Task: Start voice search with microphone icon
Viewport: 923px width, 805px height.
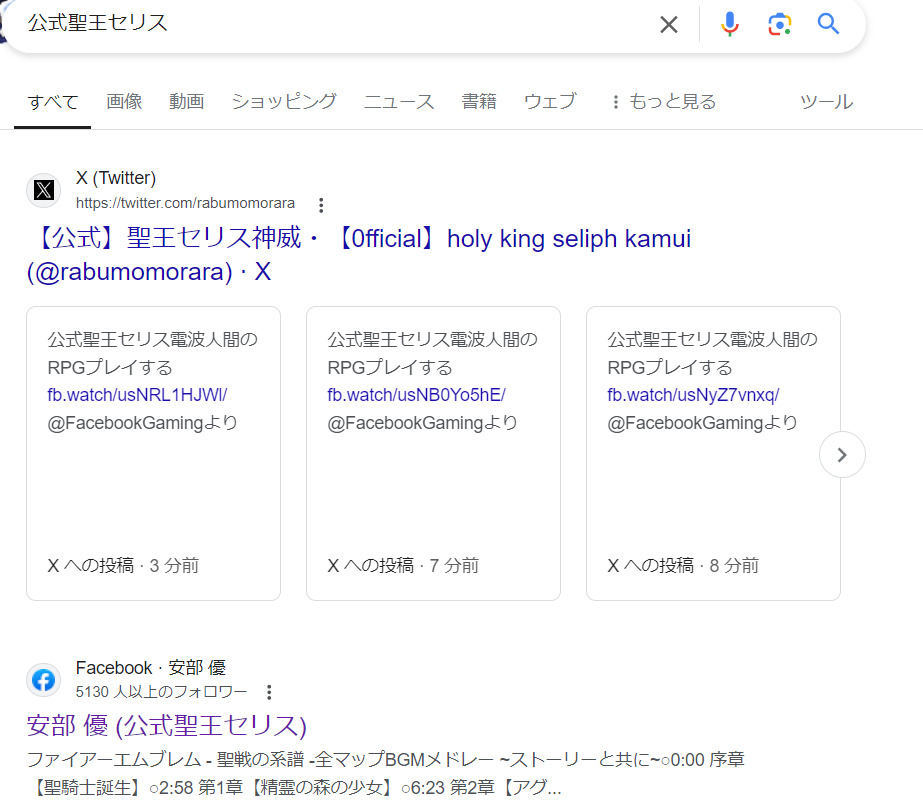Action: coord(729,24)
